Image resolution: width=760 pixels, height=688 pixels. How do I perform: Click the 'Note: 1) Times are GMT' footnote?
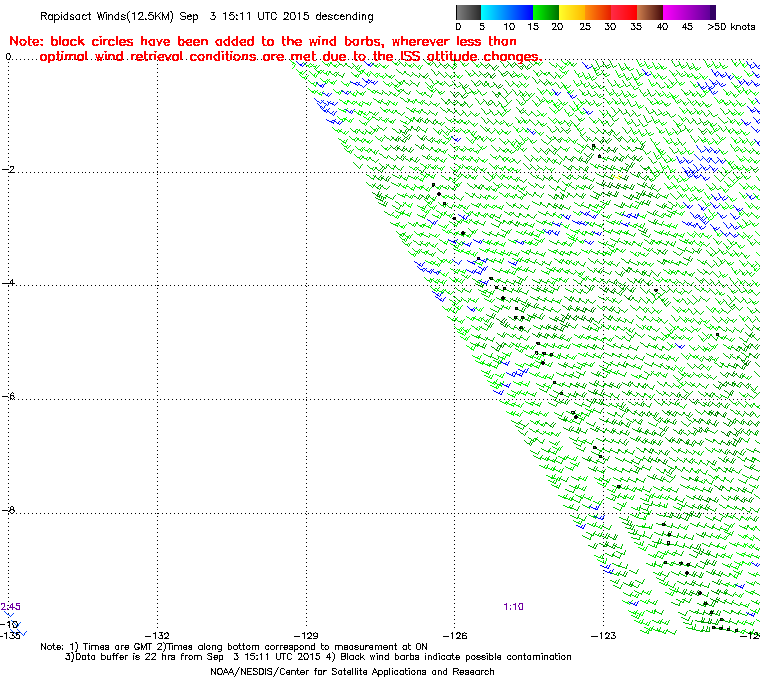234,647
